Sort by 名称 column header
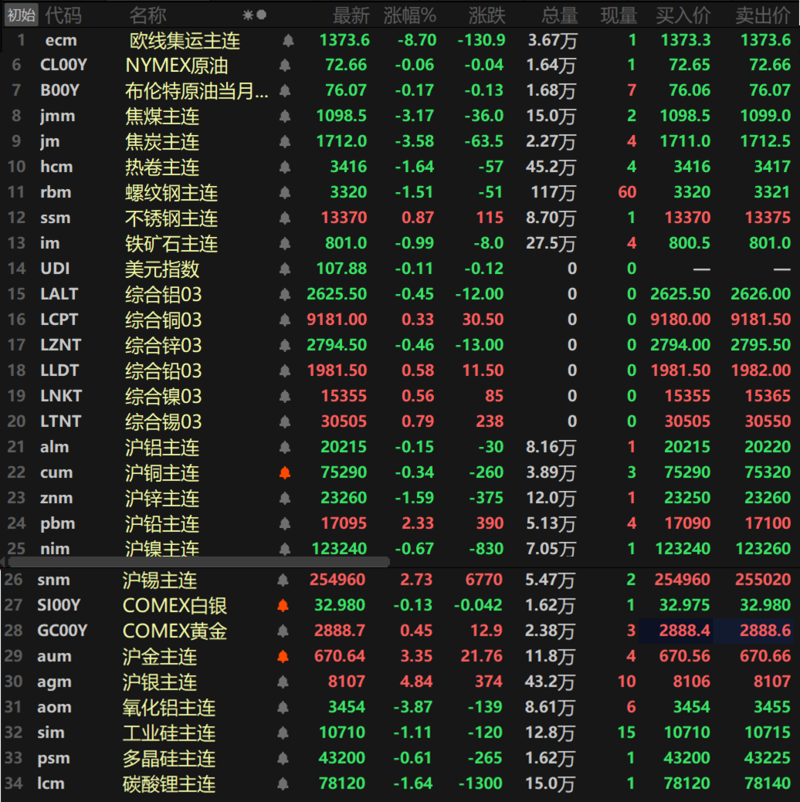800x802 pixels. pos(148,15)
